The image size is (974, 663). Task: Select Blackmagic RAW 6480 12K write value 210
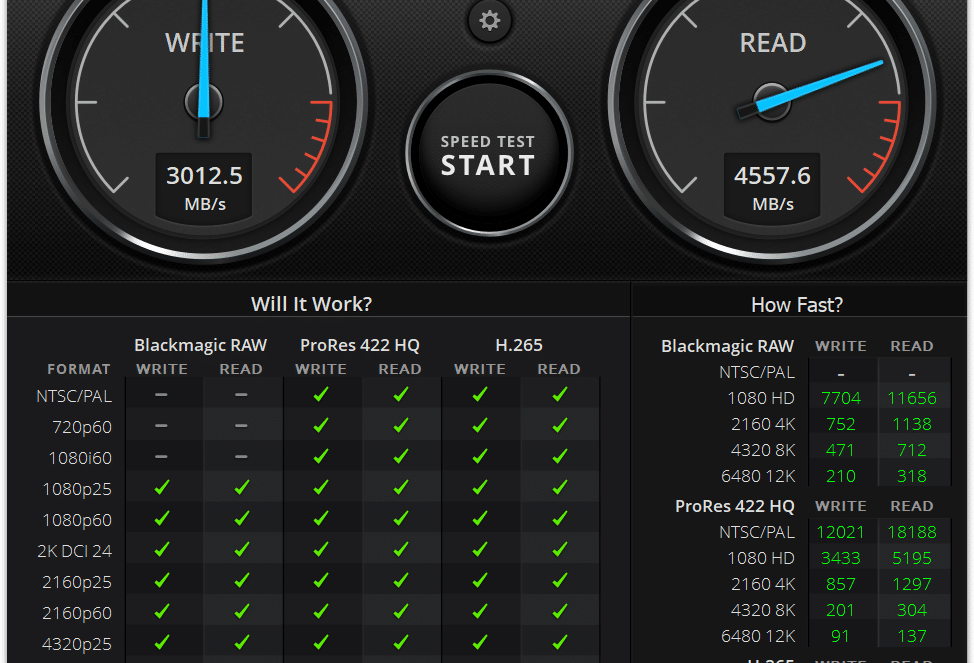(x=840, y=476)
